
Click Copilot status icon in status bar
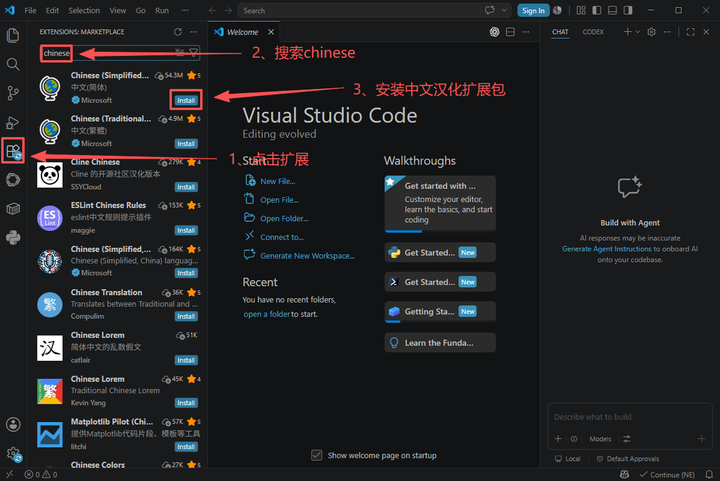click(624, 474)
